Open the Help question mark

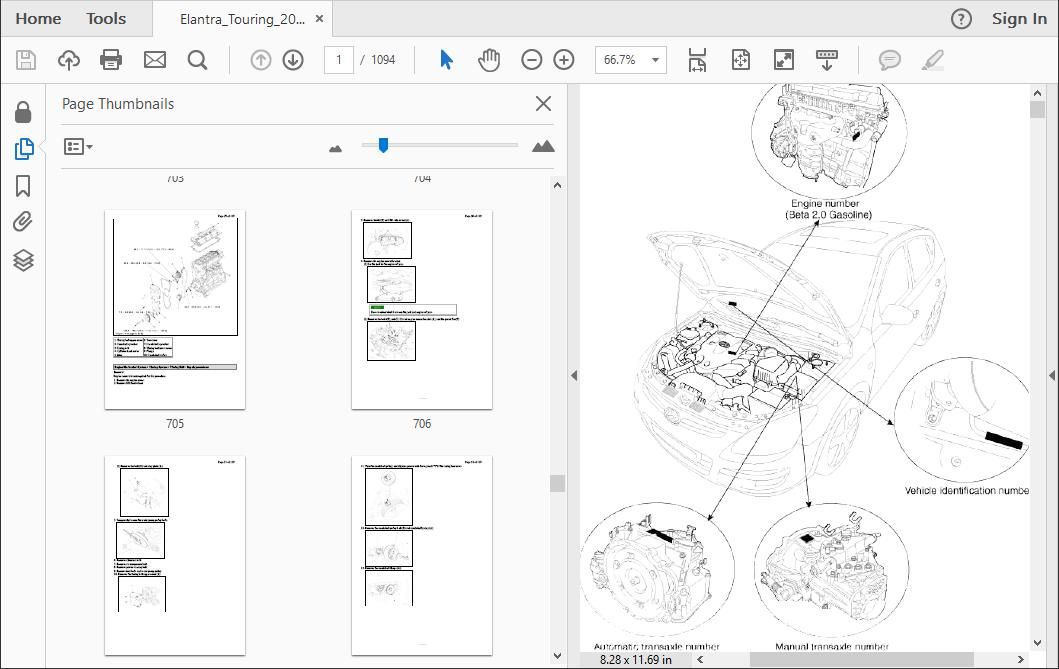[961, 19]
